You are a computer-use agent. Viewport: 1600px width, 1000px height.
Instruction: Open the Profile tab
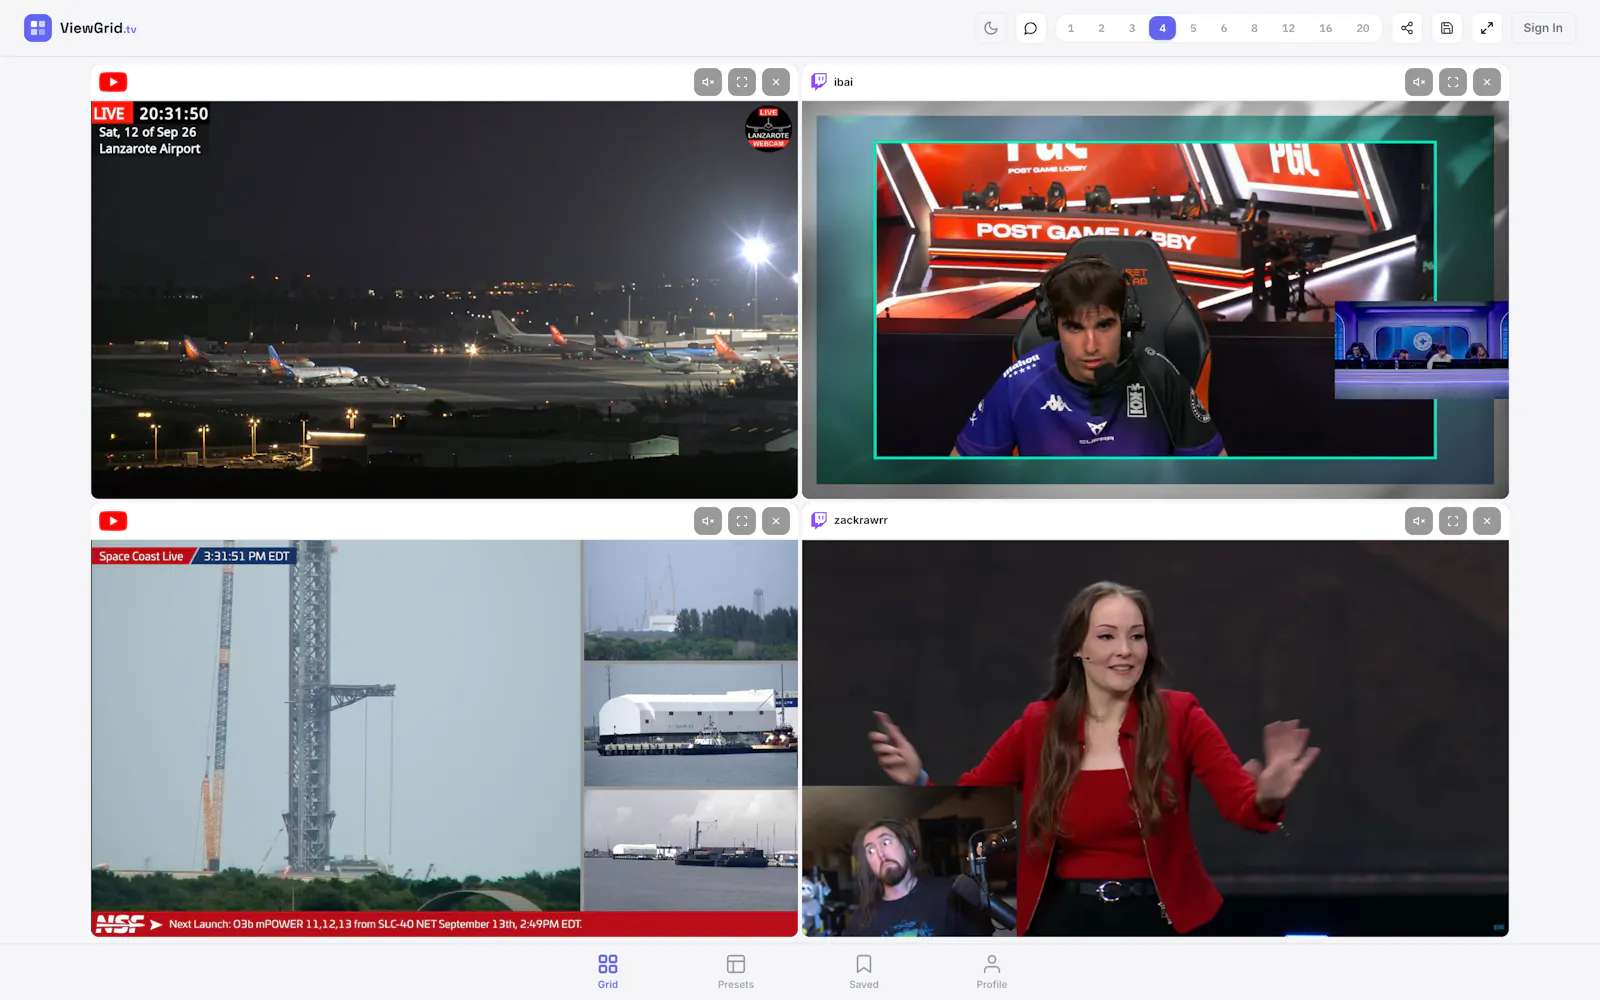pyautogui.click(x=992, y=971)
